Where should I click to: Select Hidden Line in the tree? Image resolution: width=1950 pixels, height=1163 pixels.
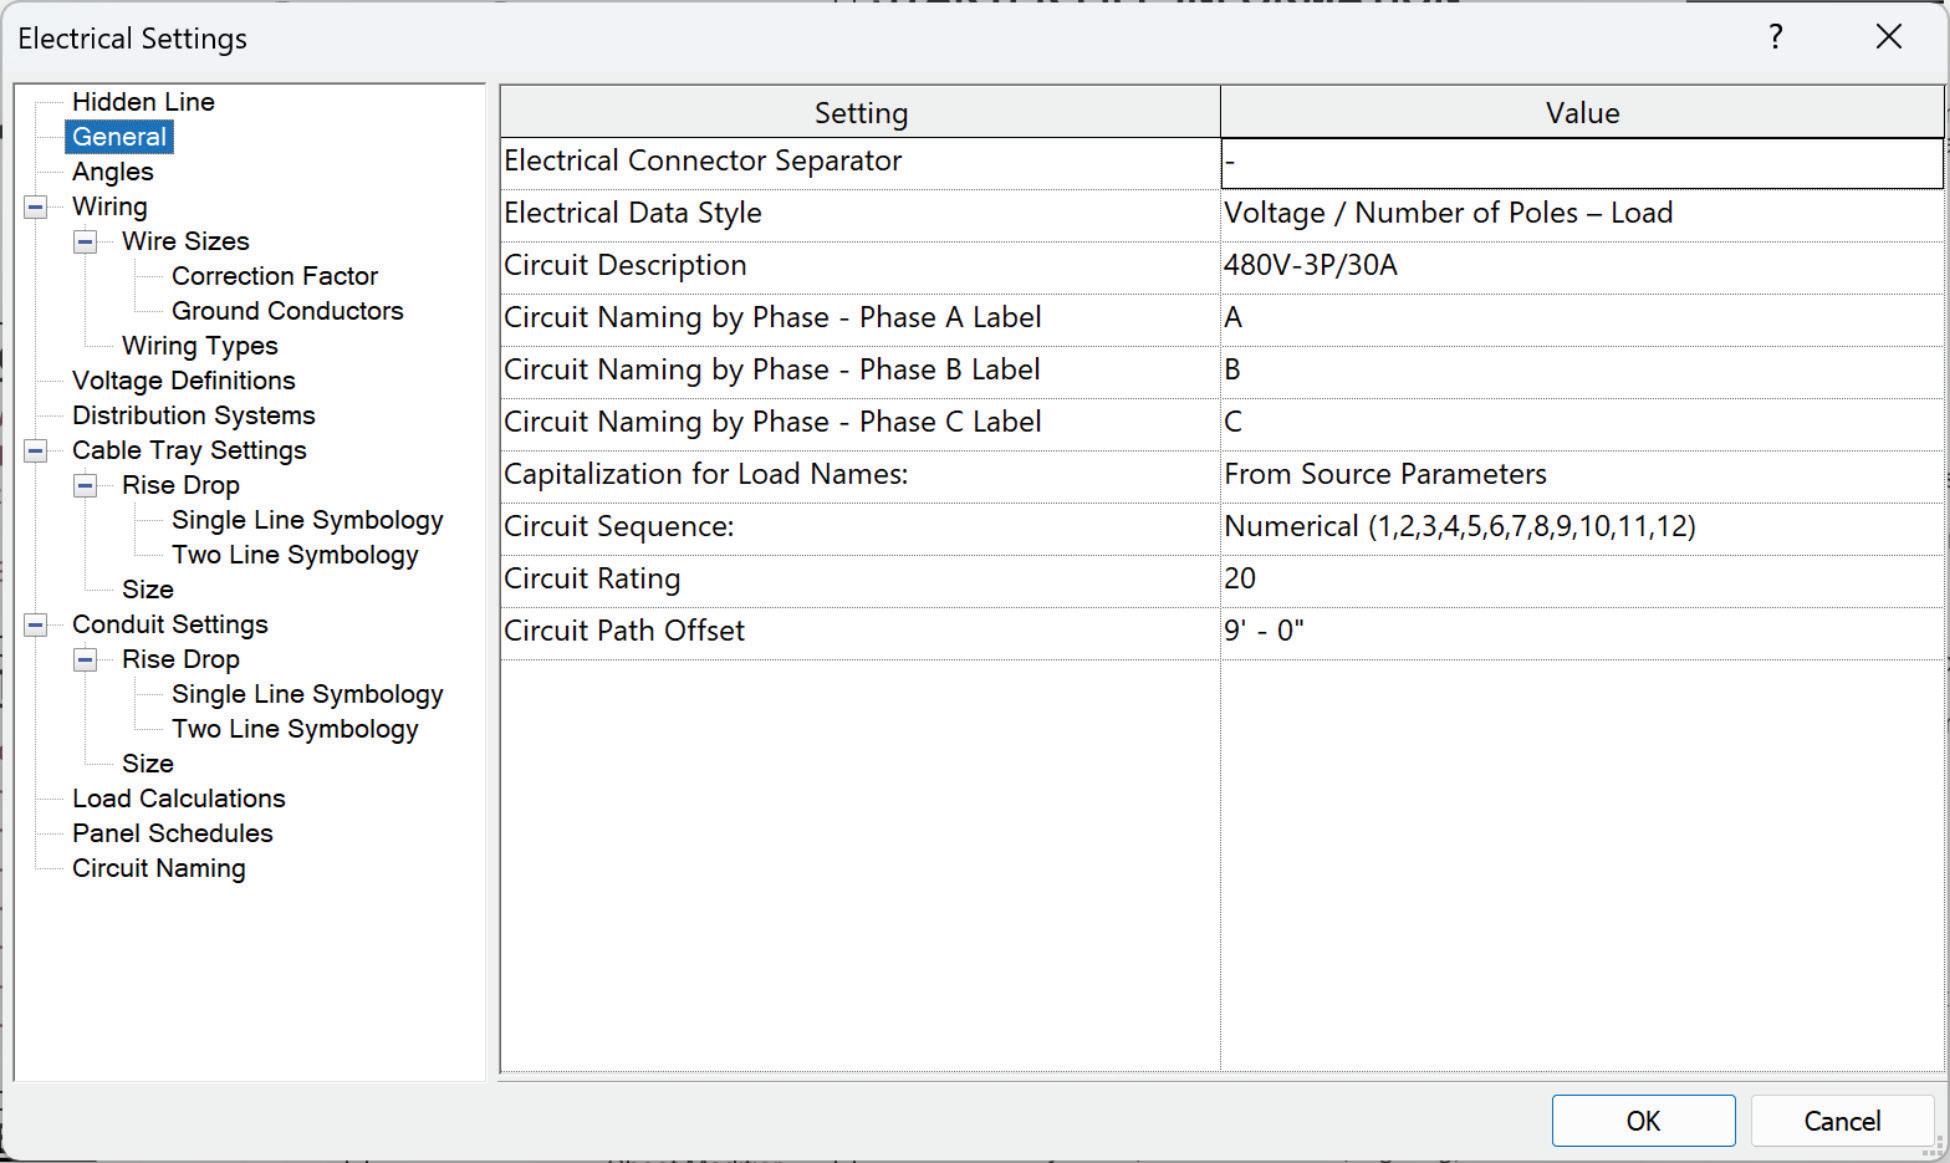click(x=143, y=102)
